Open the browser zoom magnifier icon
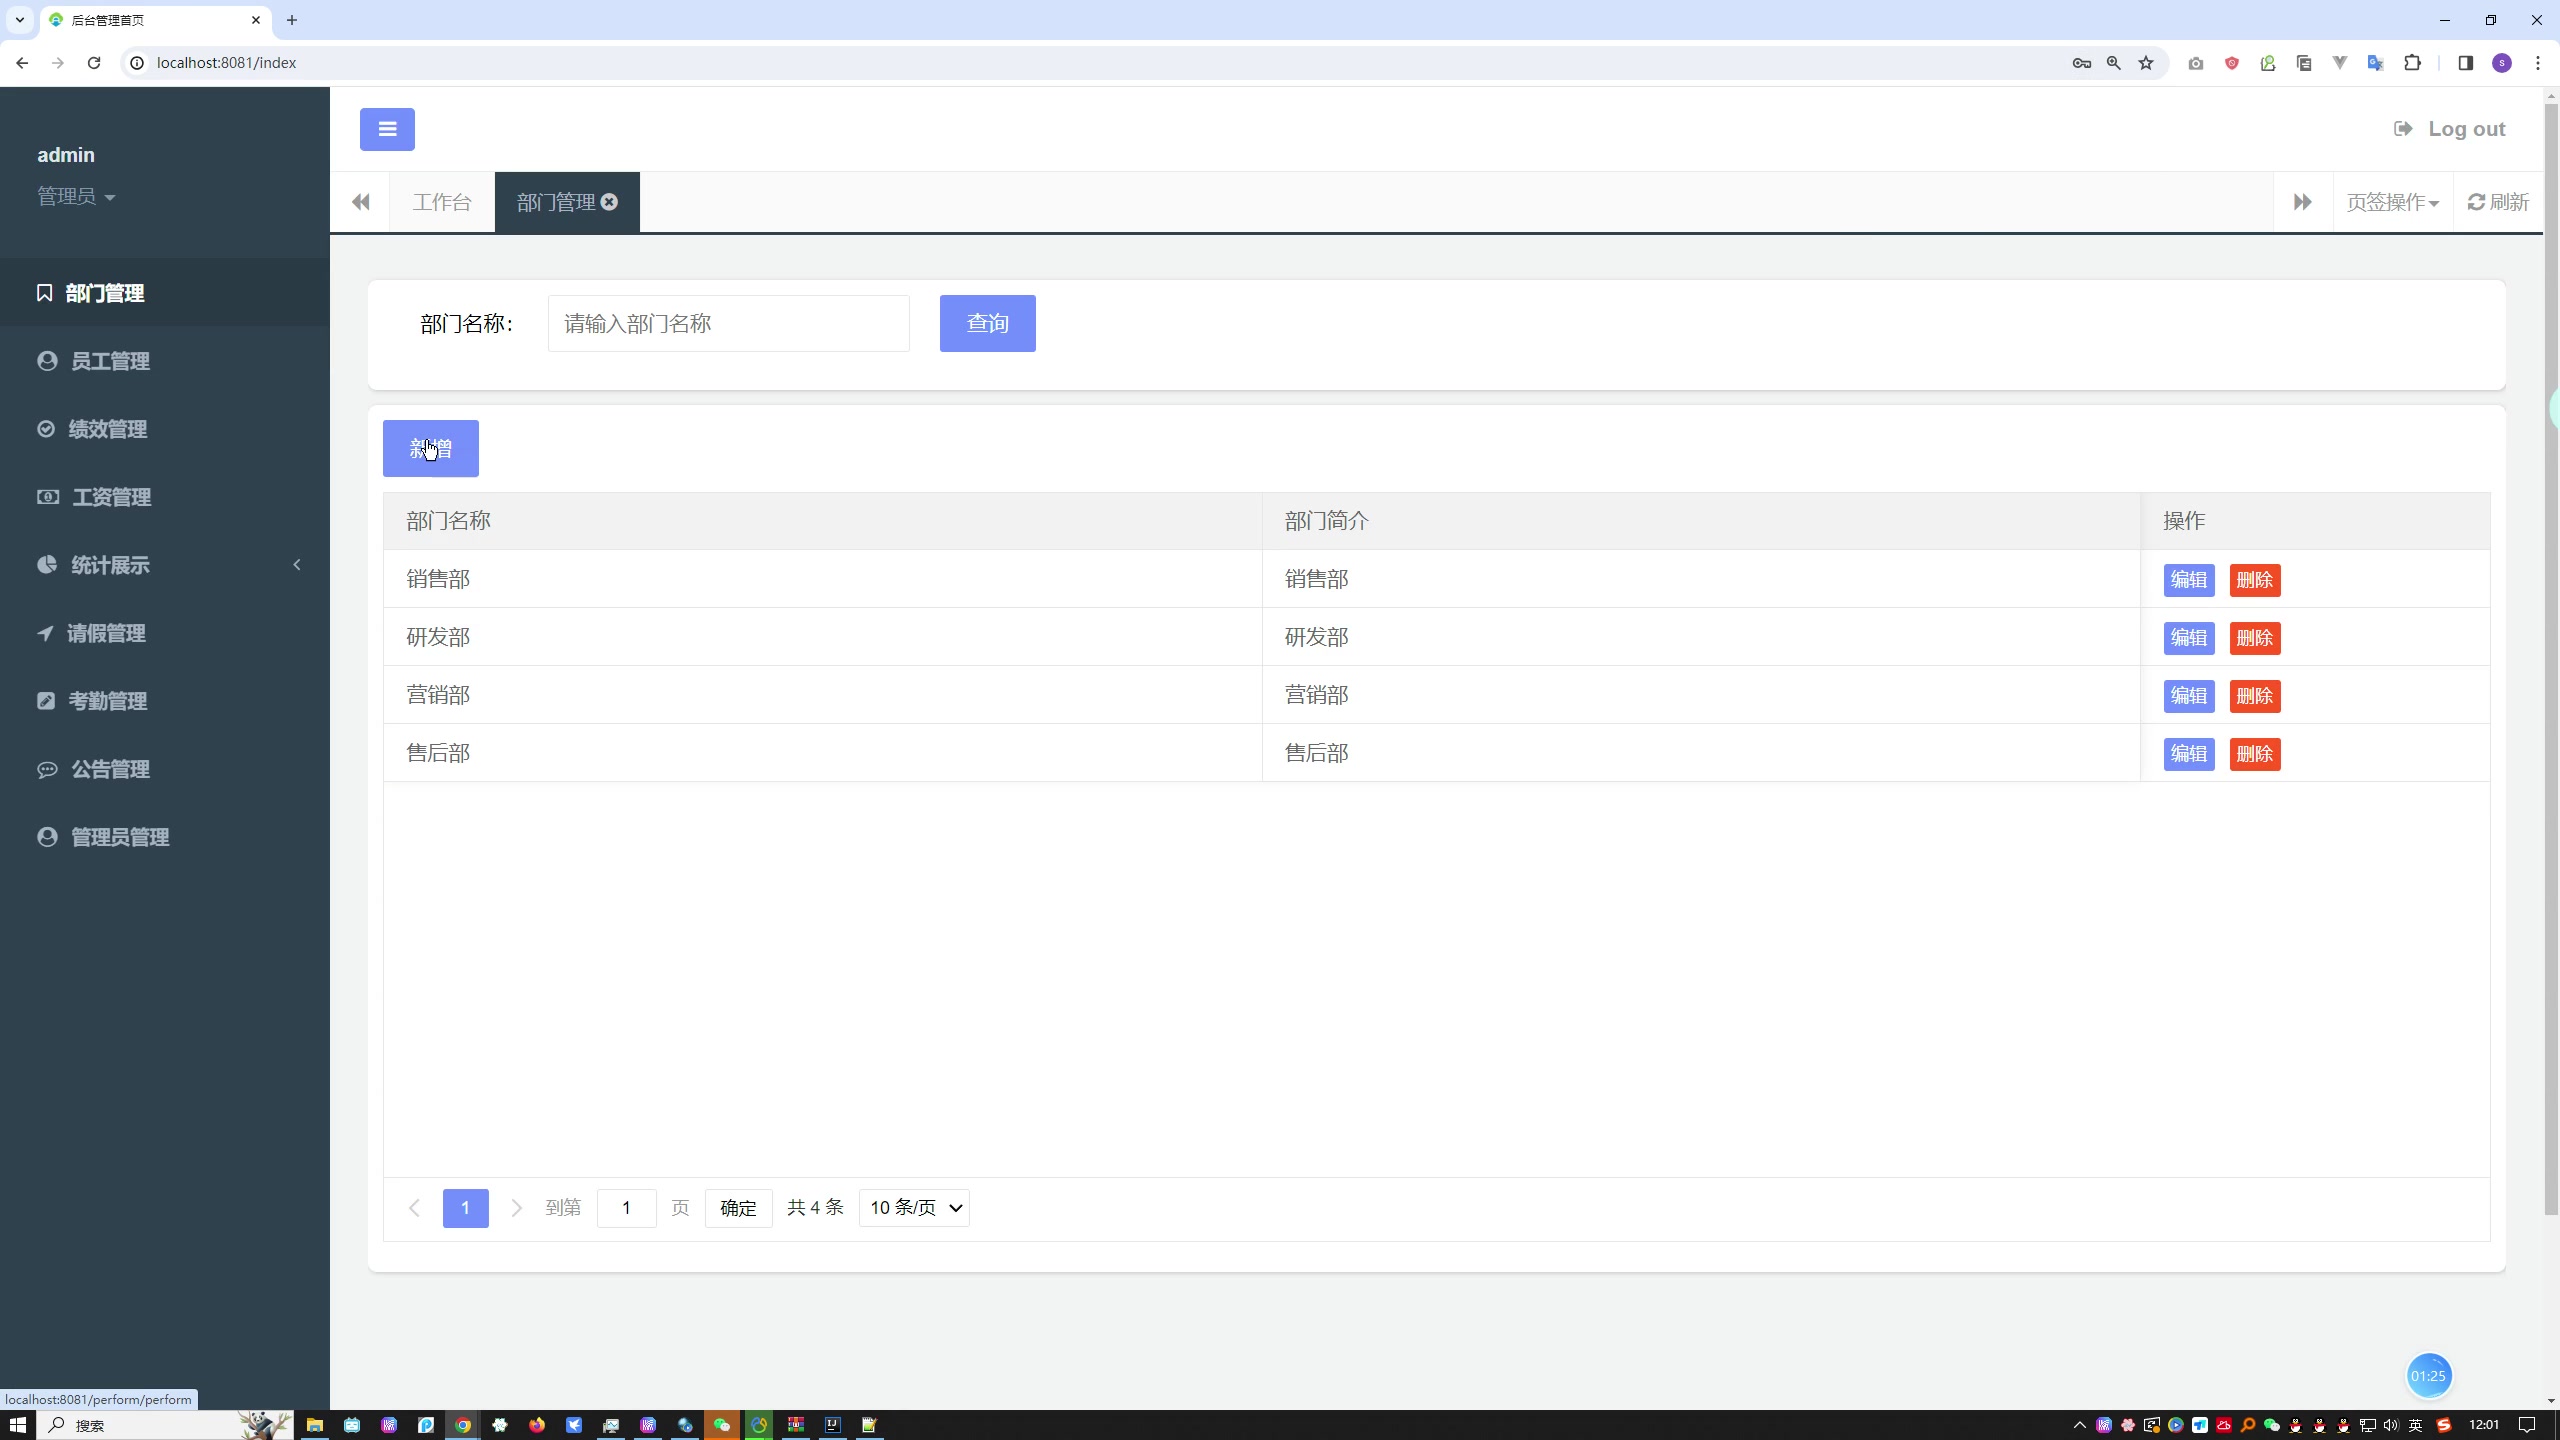The height and width of the screenshot is (1440, 2560). (2113, 63)
